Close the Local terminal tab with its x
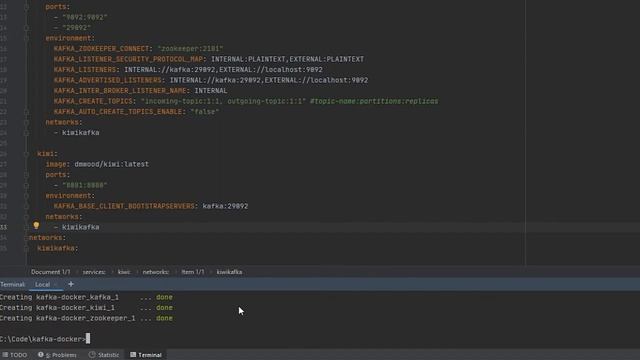640x360 pixels. pyautogui.click(x=56, y=284)
